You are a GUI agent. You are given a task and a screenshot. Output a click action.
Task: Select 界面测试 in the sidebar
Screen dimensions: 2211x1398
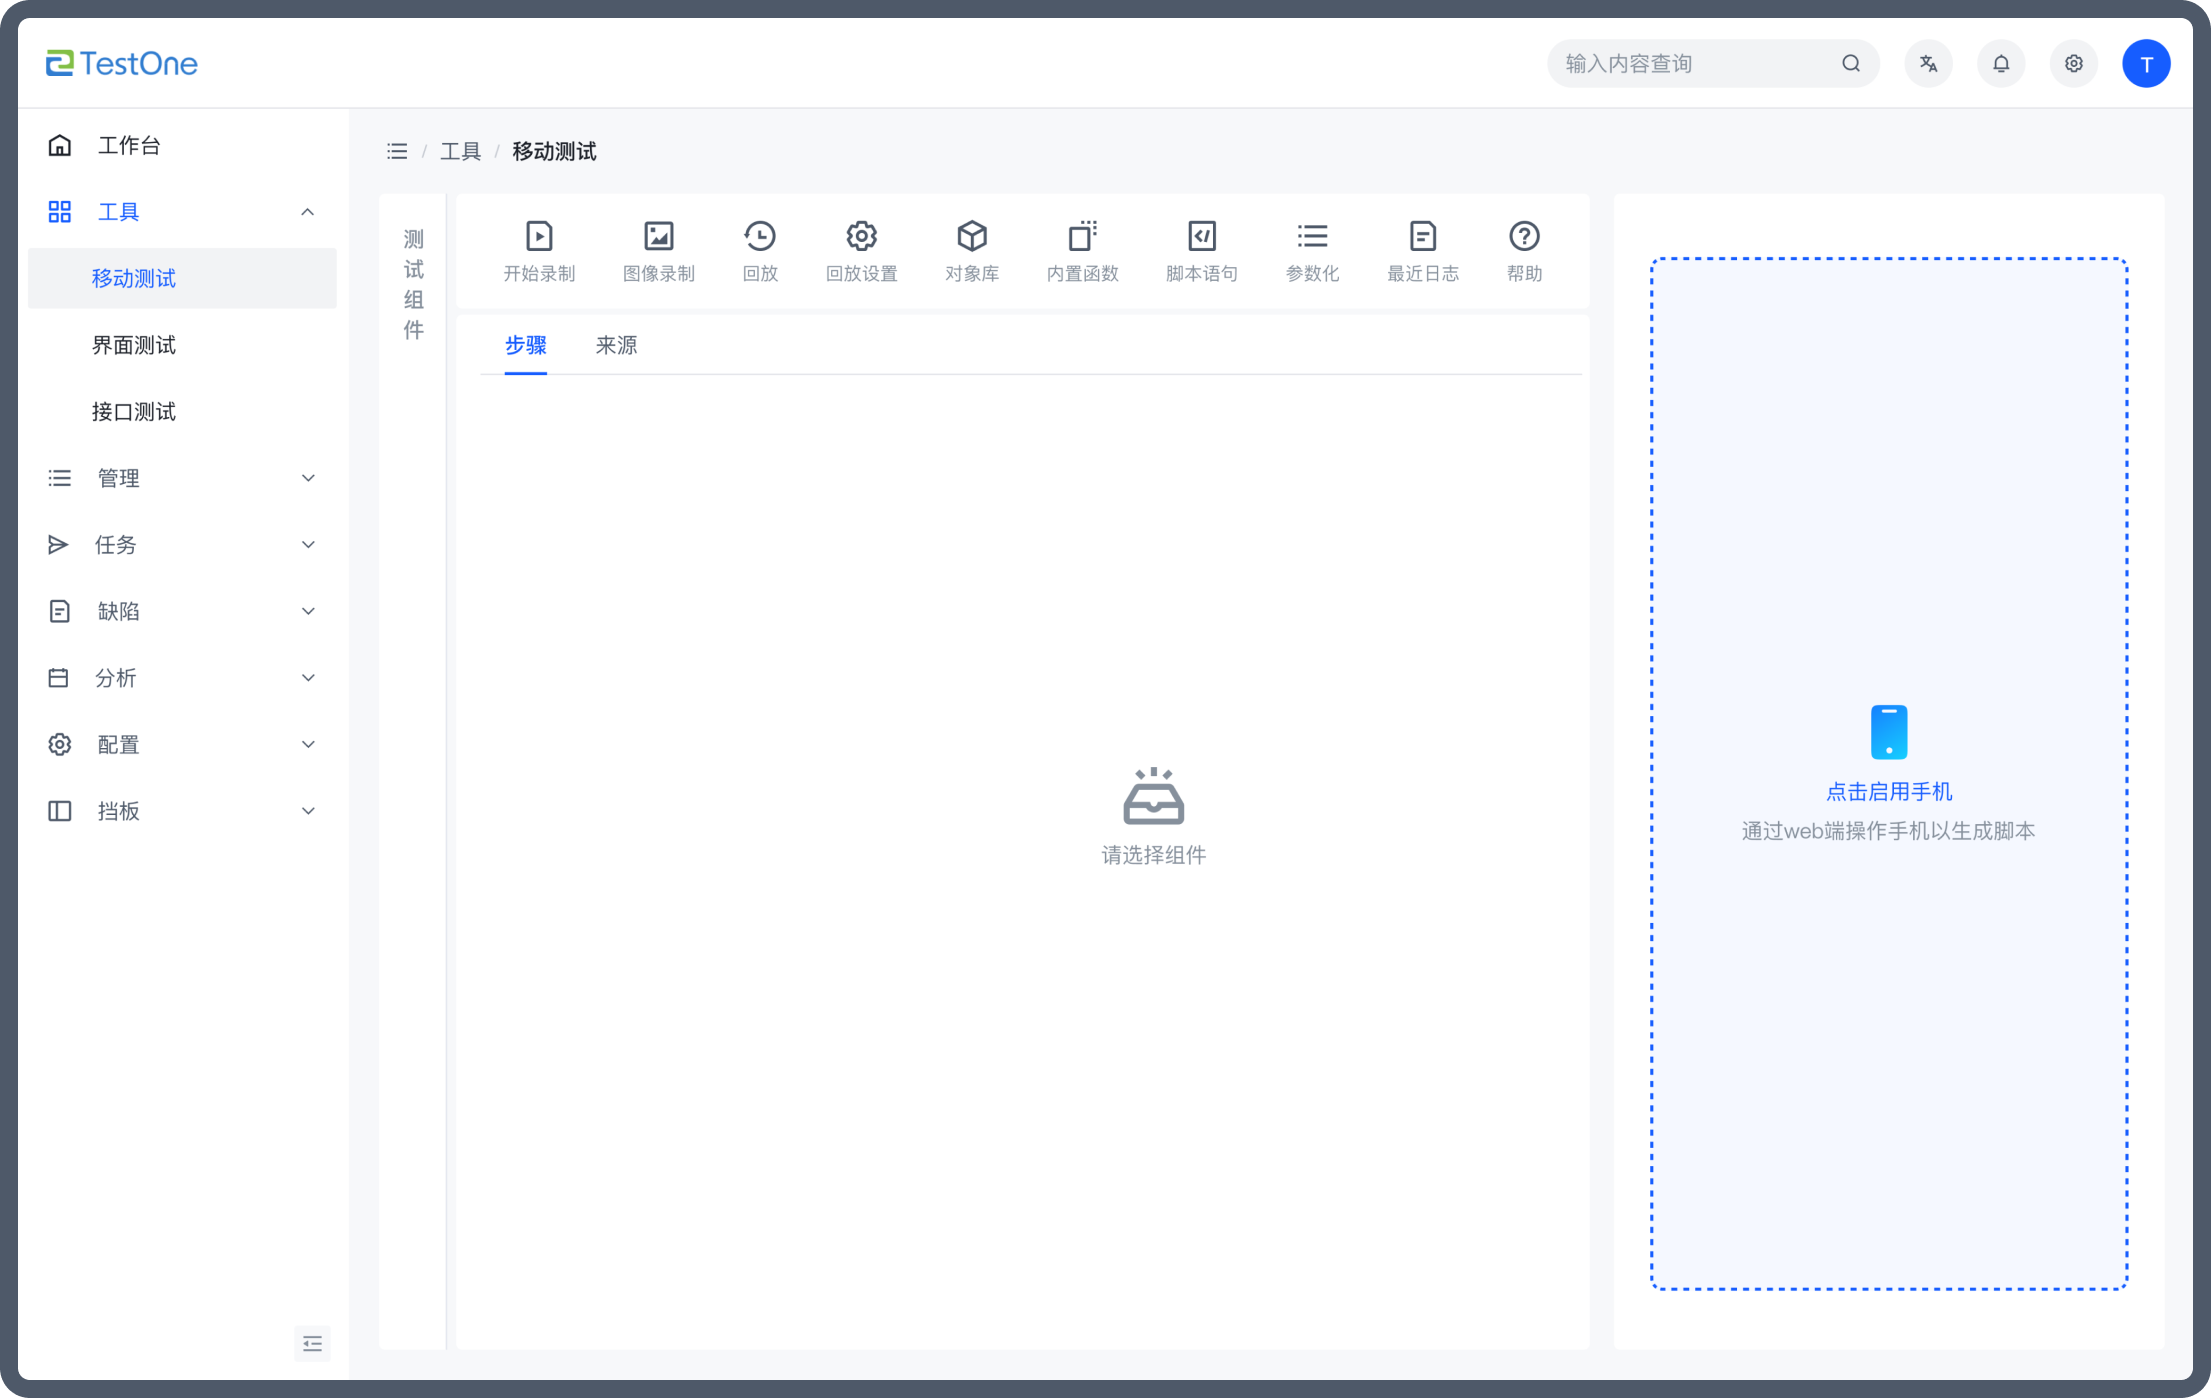tap(134, 345)
